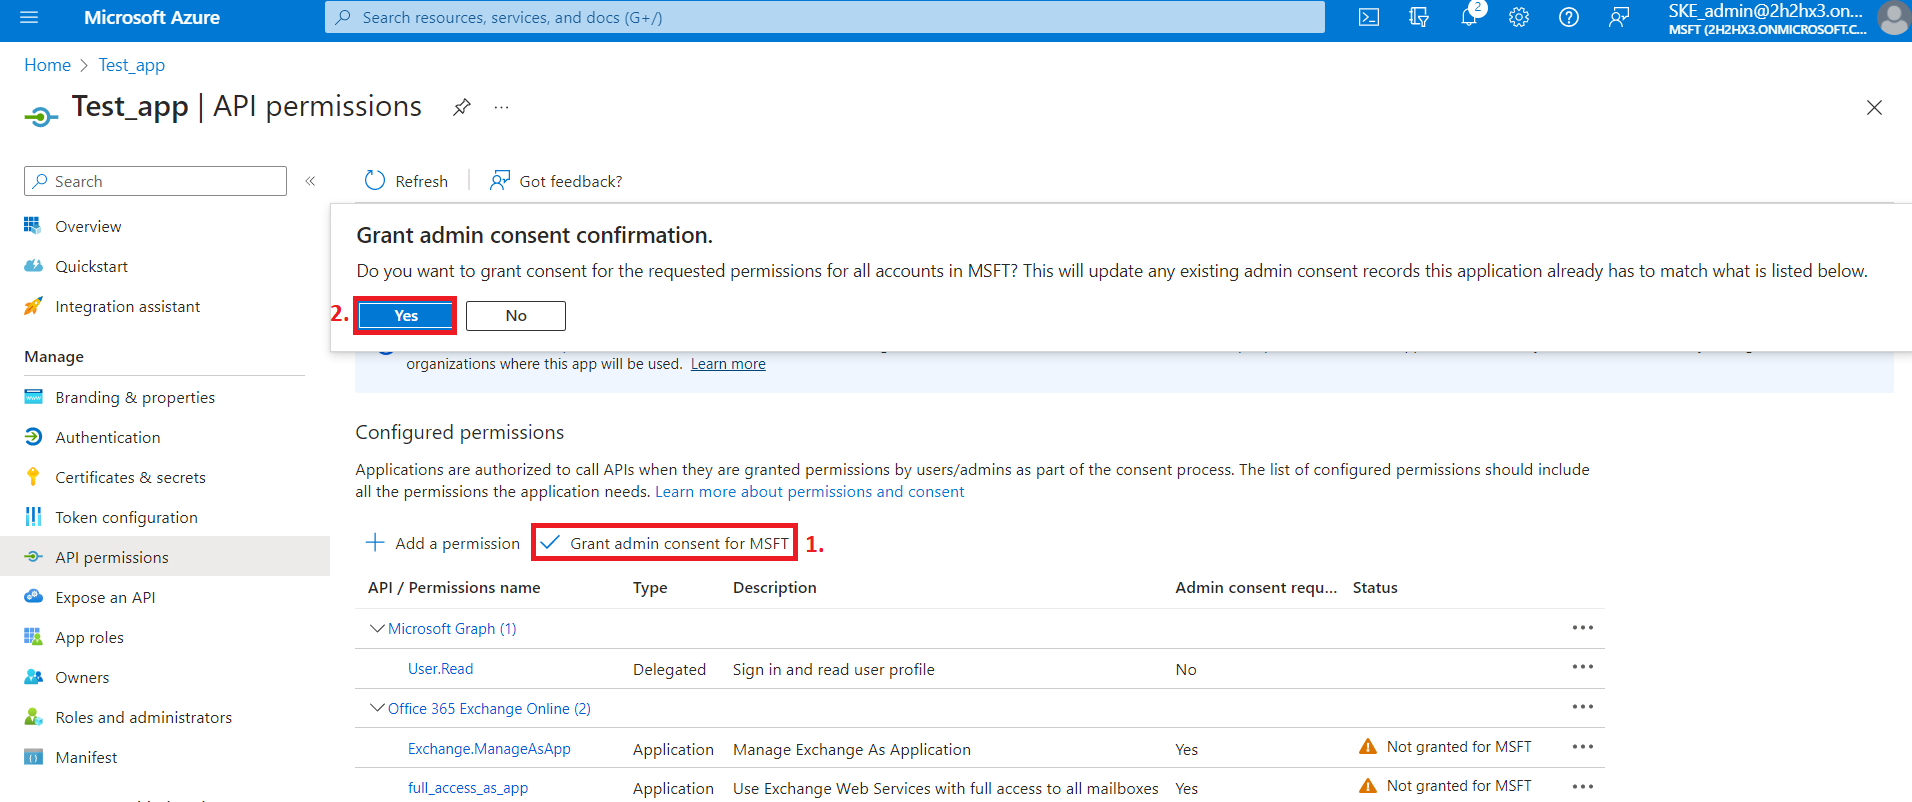Screen dimensions: 1912x802
Task: Click the No button in confirmation
Action: coord(515,316)
